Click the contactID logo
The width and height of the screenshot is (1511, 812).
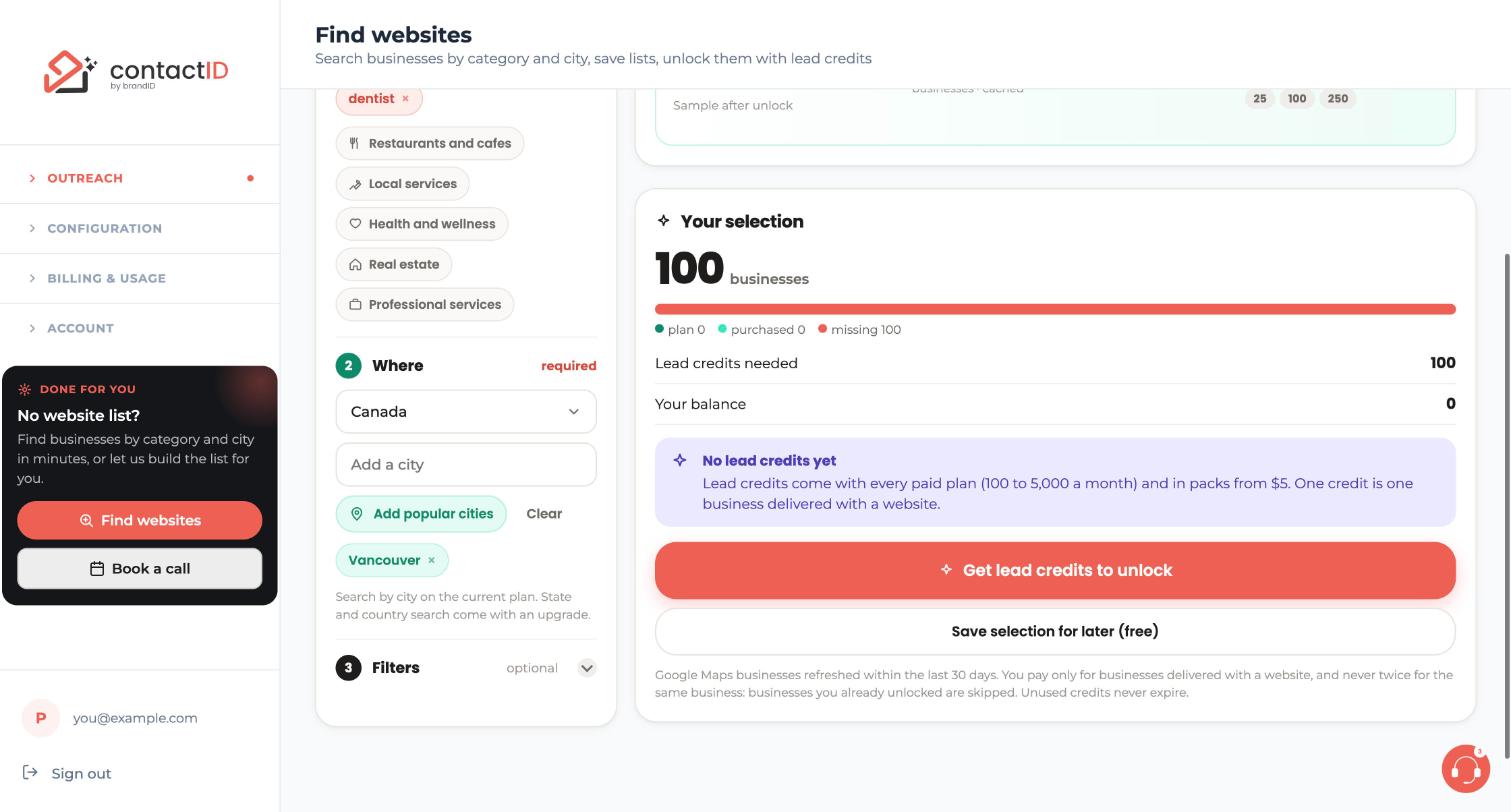(x=136, y=72)
